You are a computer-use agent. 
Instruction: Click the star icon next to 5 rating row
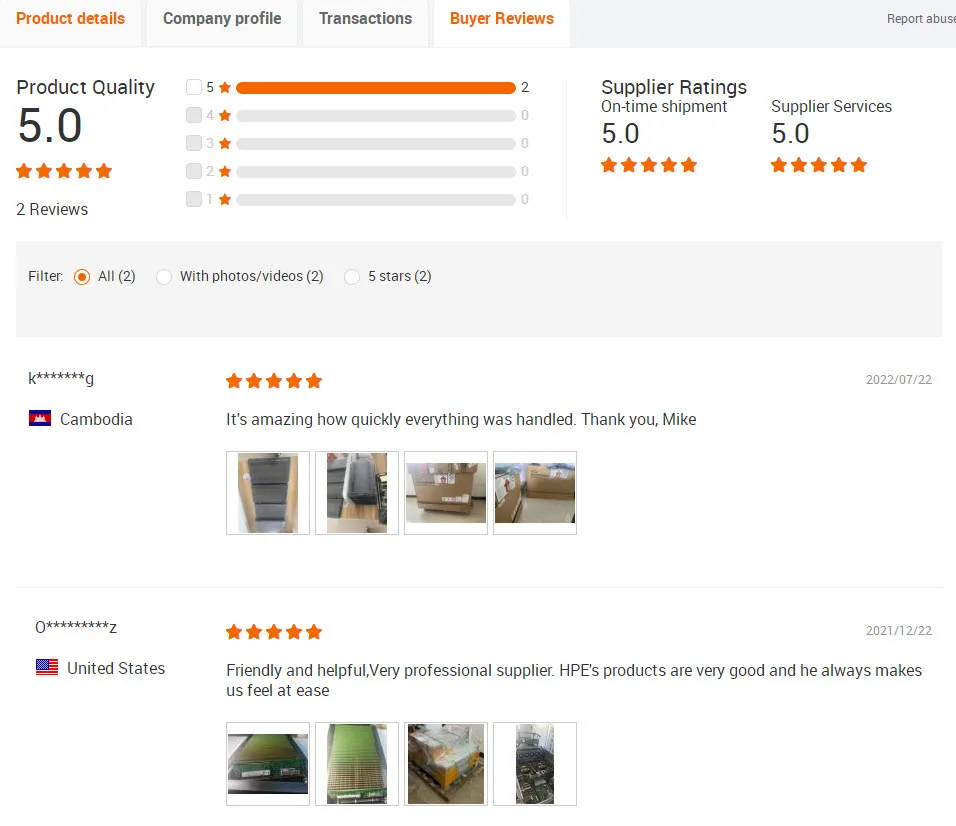pos(224,87)
